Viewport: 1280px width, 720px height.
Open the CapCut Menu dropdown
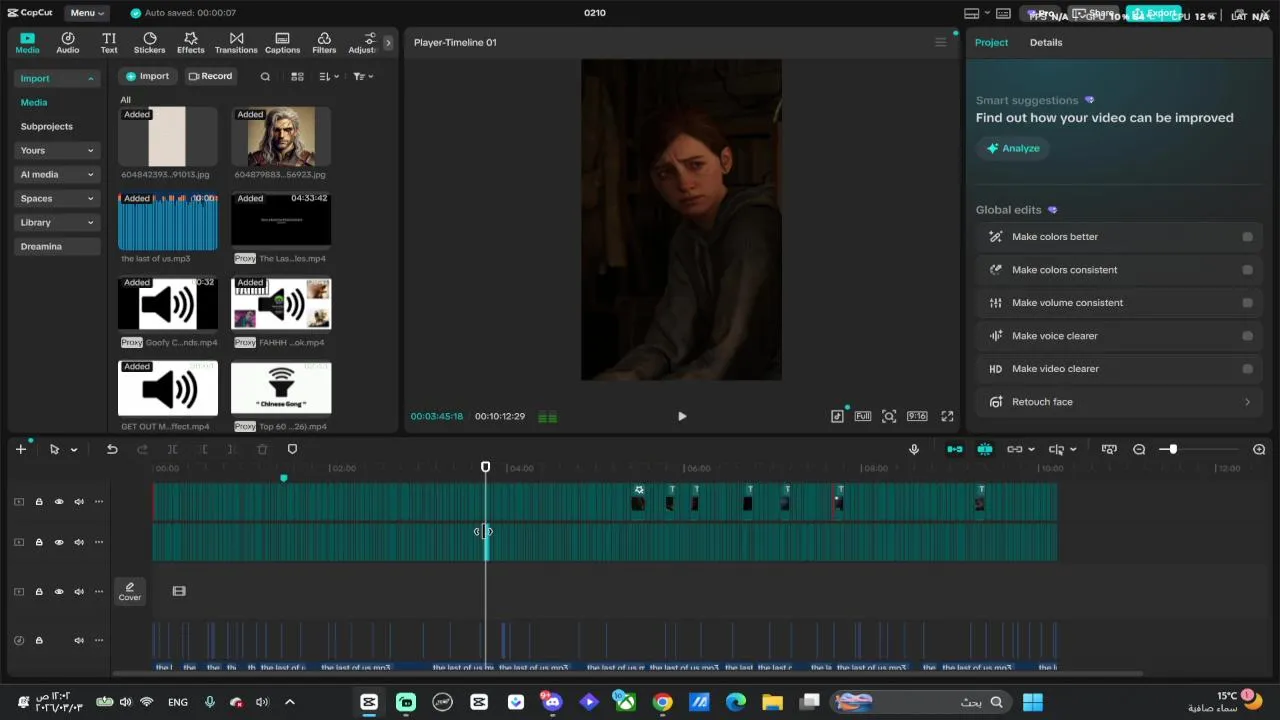click(87, 13)
